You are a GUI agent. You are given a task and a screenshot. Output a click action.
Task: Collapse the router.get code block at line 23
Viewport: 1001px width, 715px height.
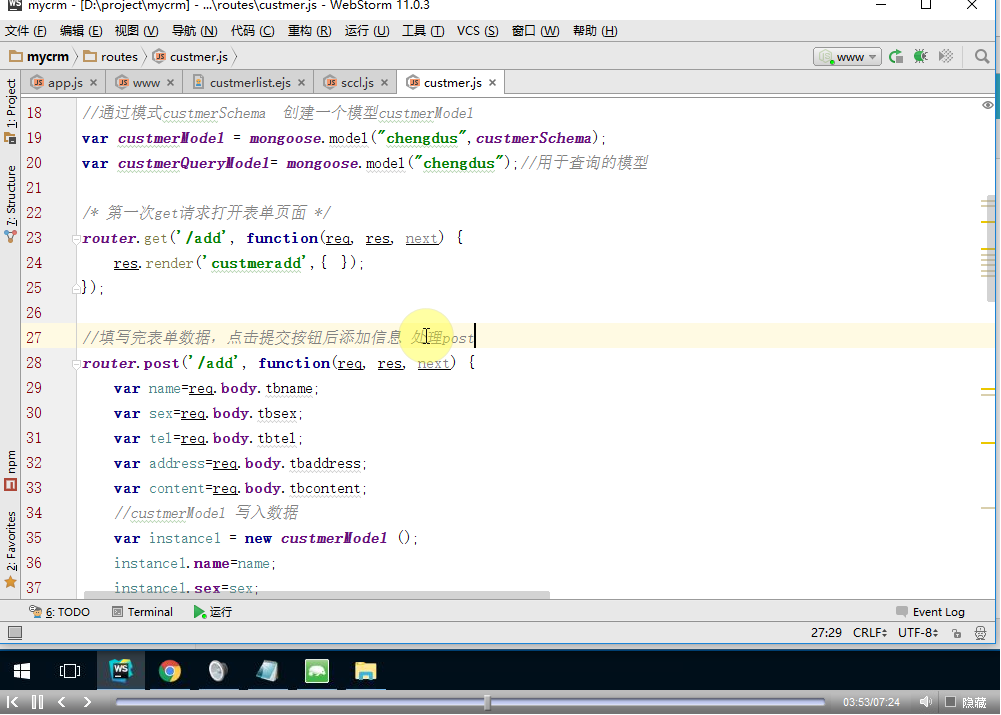(76, 239)
